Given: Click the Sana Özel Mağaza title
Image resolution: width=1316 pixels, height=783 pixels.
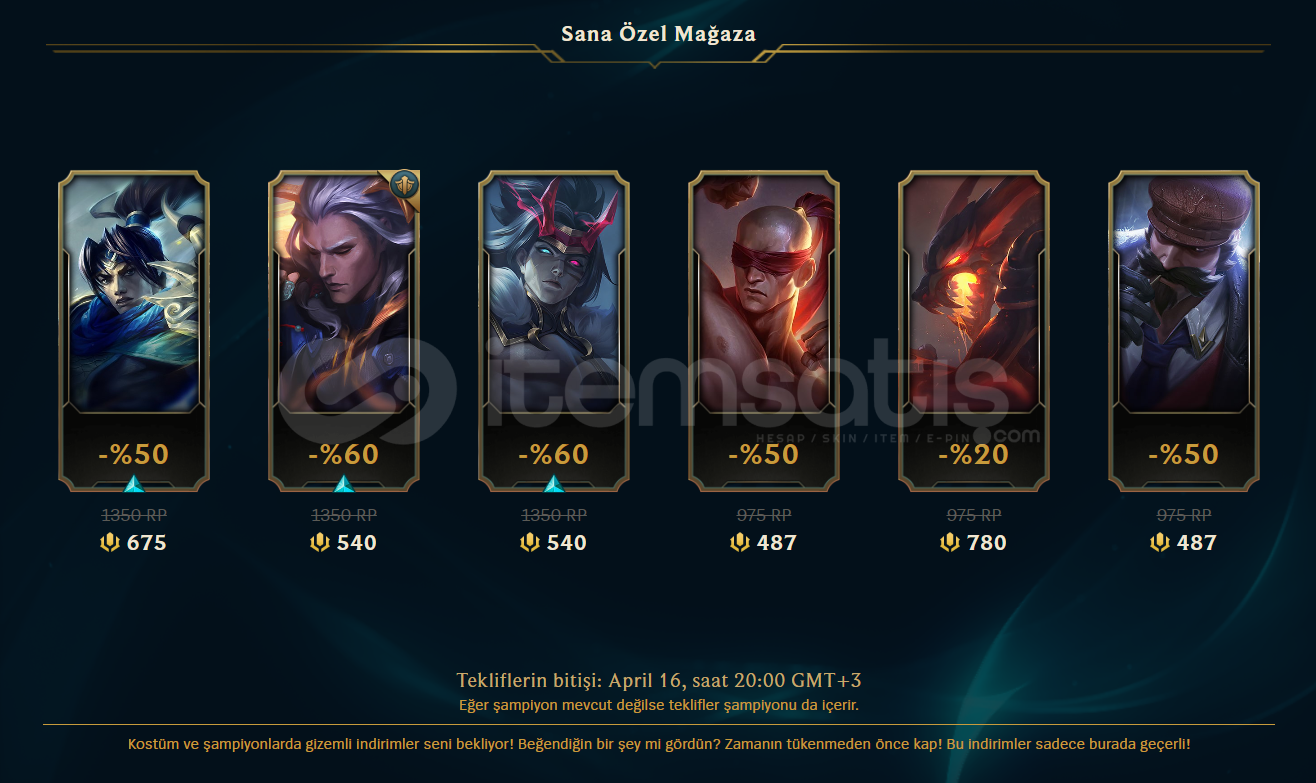Looking at the screenshot, I should 658,33.
